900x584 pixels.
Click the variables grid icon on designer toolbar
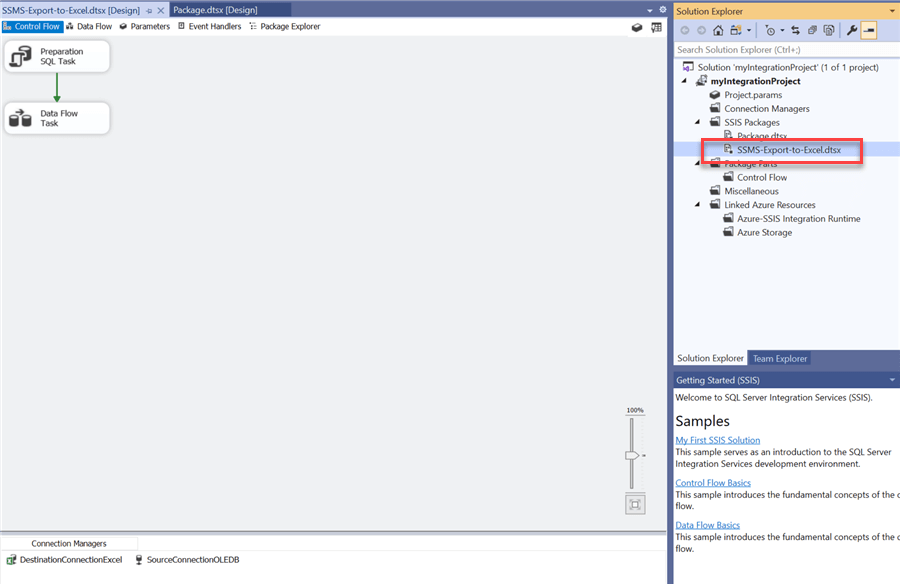(656, 28)
